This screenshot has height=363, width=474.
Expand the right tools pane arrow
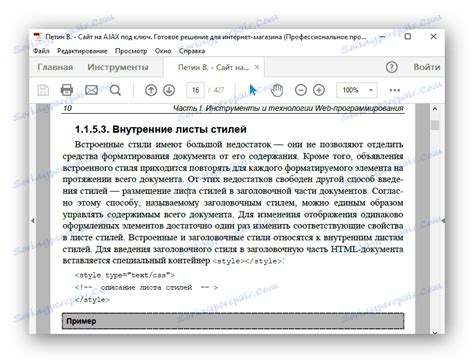click(443, 220)
